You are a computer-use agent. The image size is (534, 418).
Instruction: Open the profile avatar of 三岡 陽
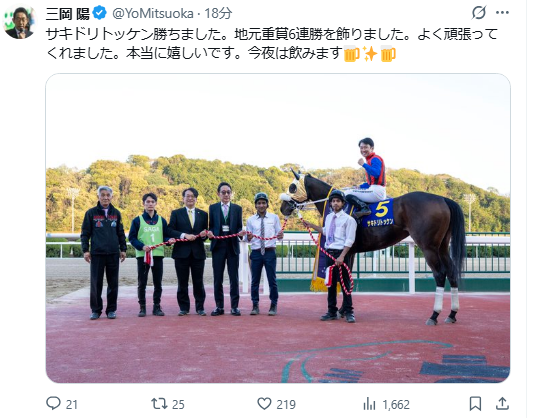pos(19,22)
